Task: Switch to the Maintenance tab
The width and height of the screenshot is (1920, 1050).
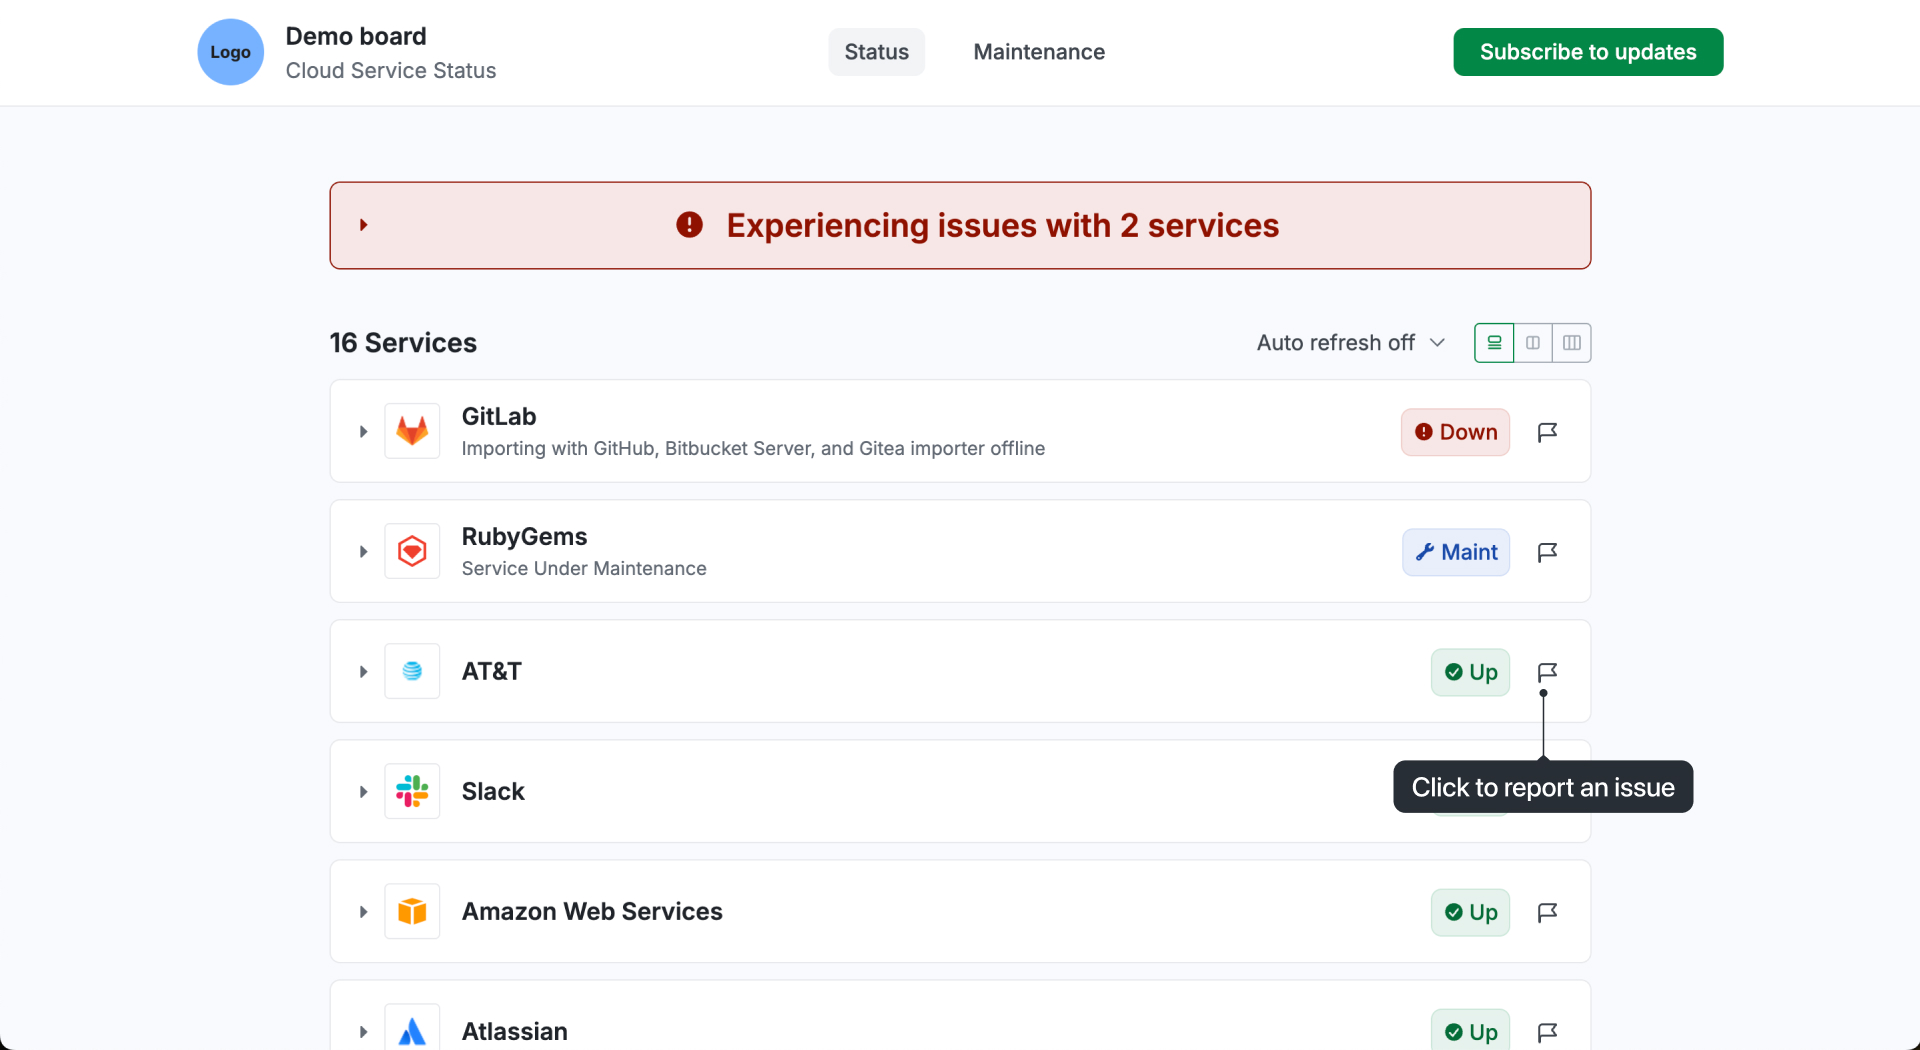Action: point(1039,52)
